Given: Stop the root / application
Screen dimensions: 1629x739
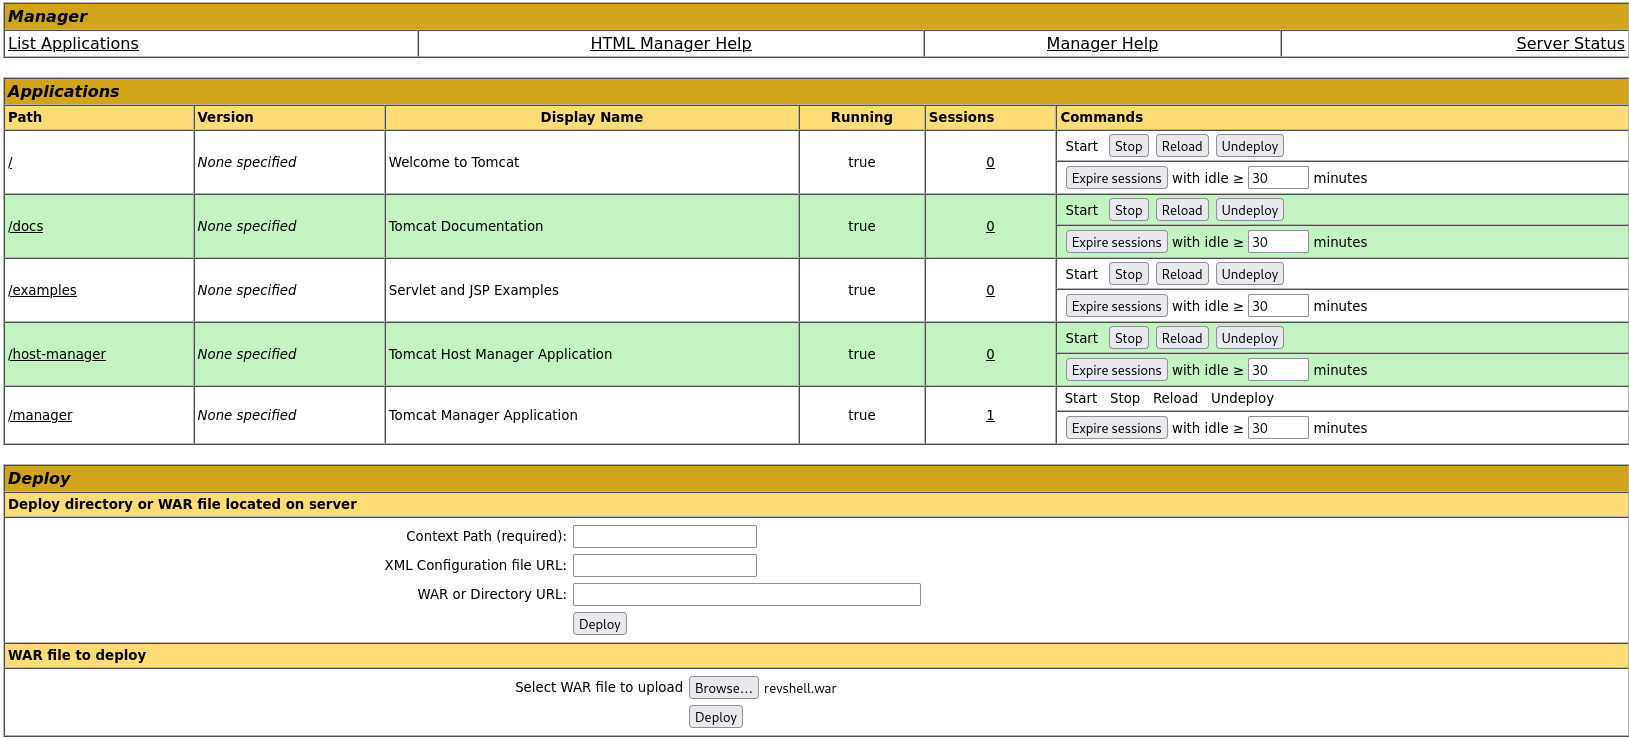Looking at the screenshot, I should pyautogui.click(x=1128, y=146).
